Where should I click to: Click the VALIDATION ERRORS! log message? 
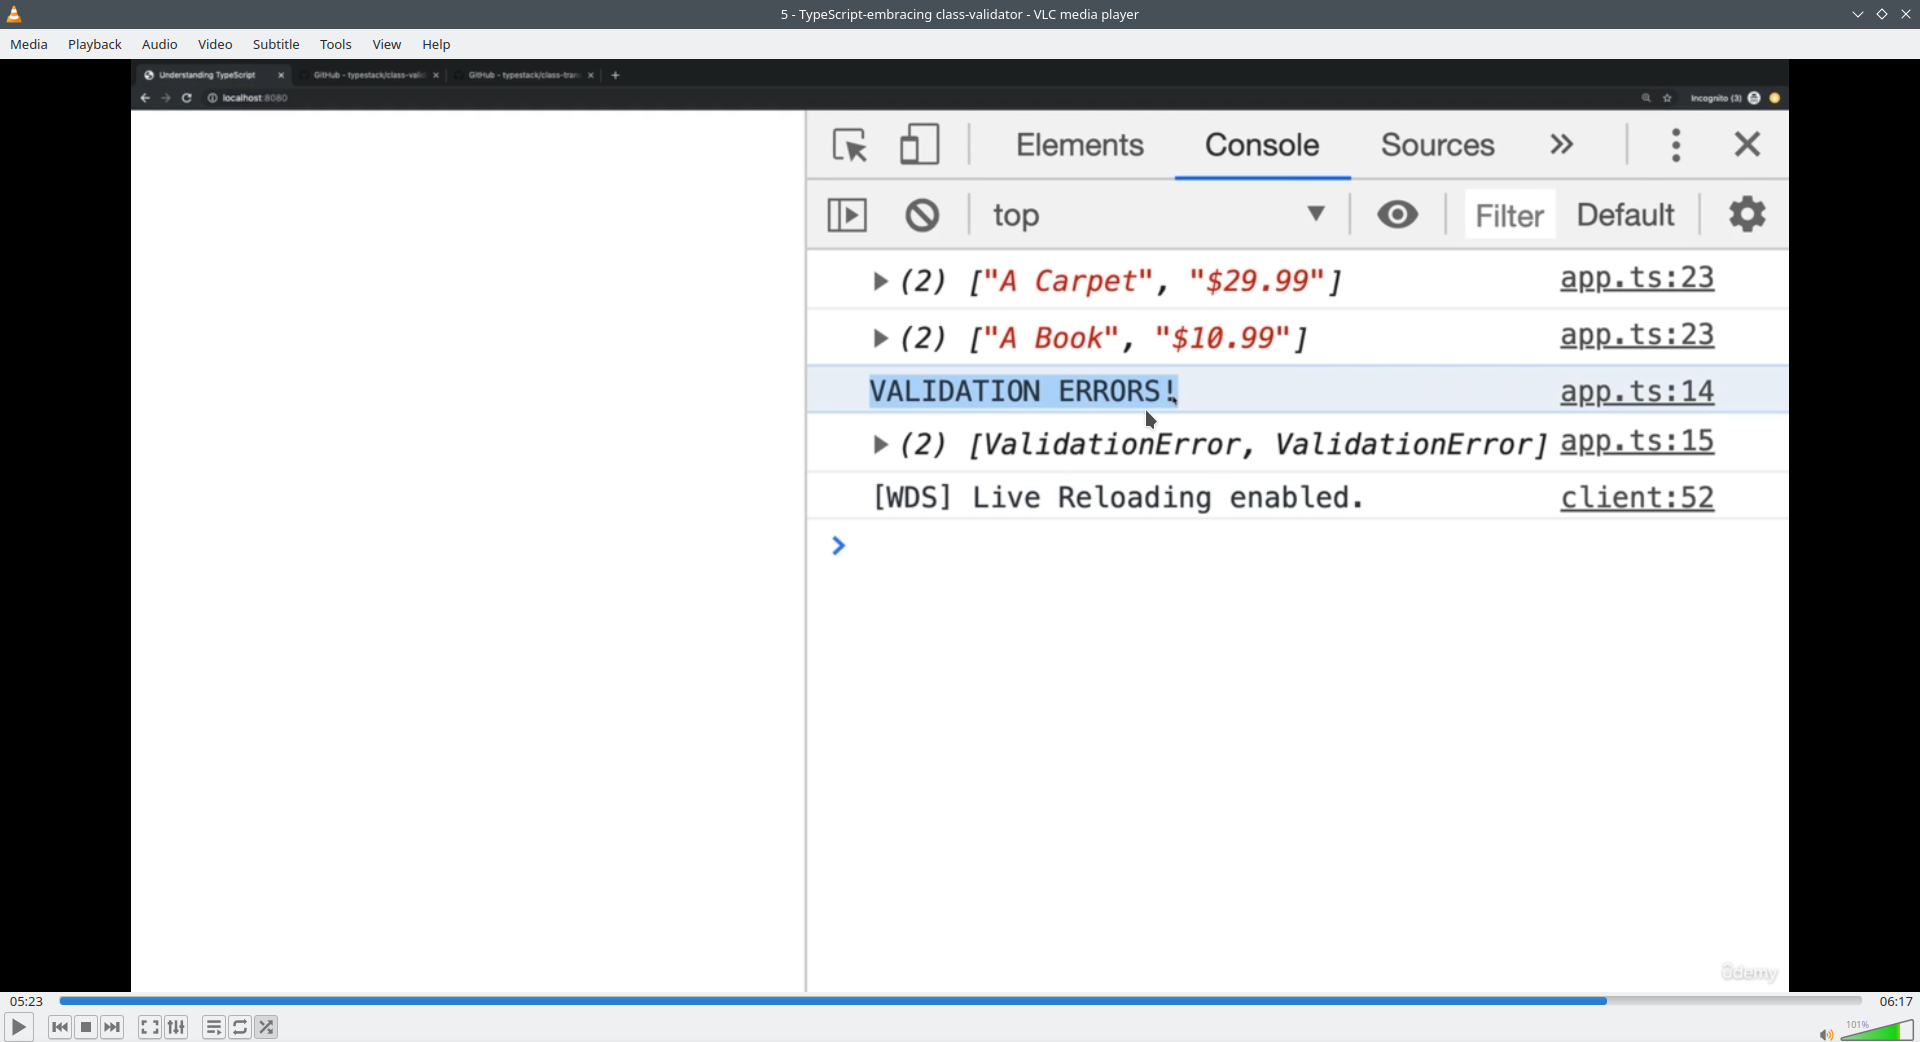coord(1024,392)
